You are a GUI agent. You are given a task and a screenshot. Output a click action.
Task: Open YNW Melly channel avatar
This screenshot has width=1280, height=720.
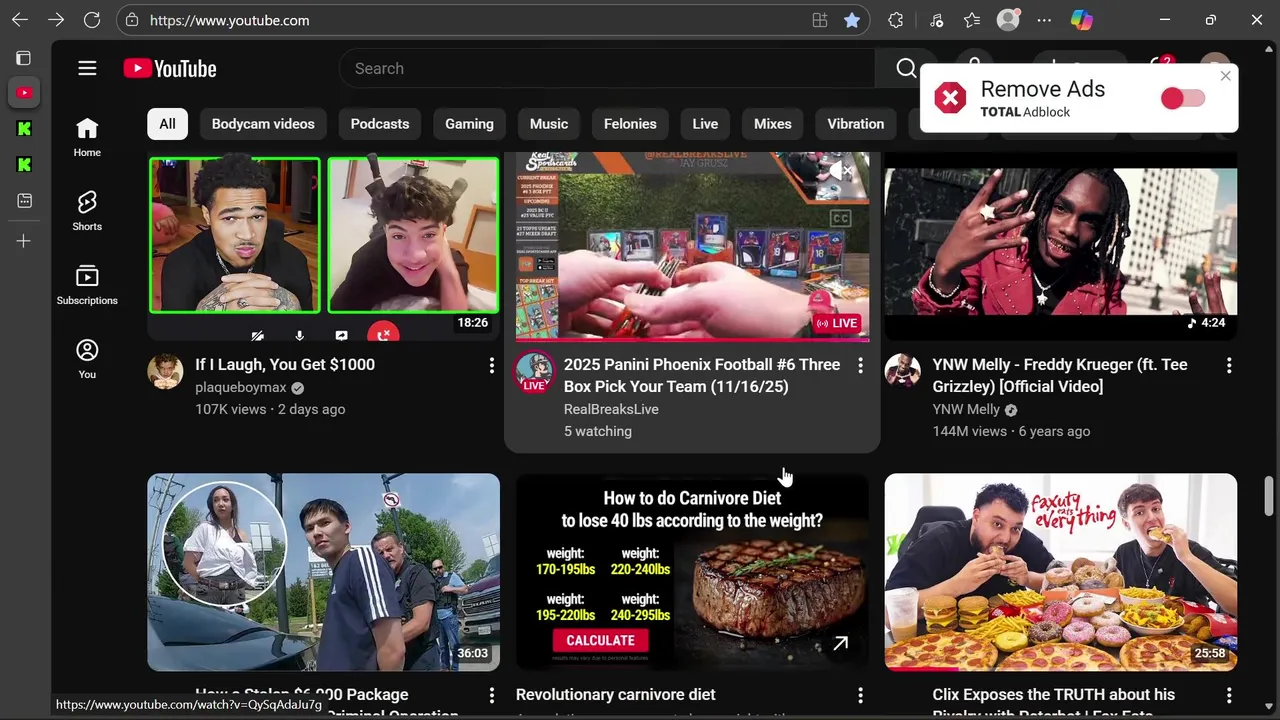click(903, 372)
